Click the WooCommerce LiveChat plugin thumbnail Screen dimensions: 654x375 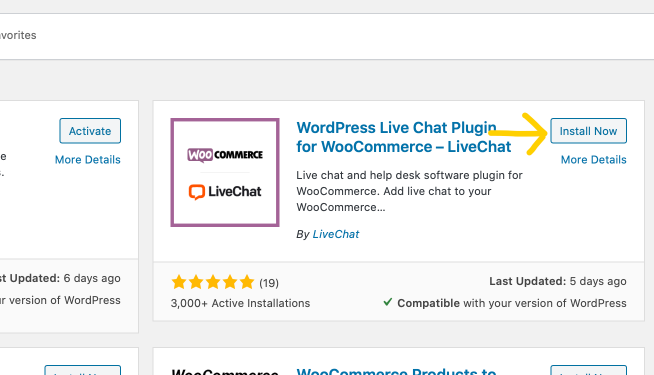225,172
